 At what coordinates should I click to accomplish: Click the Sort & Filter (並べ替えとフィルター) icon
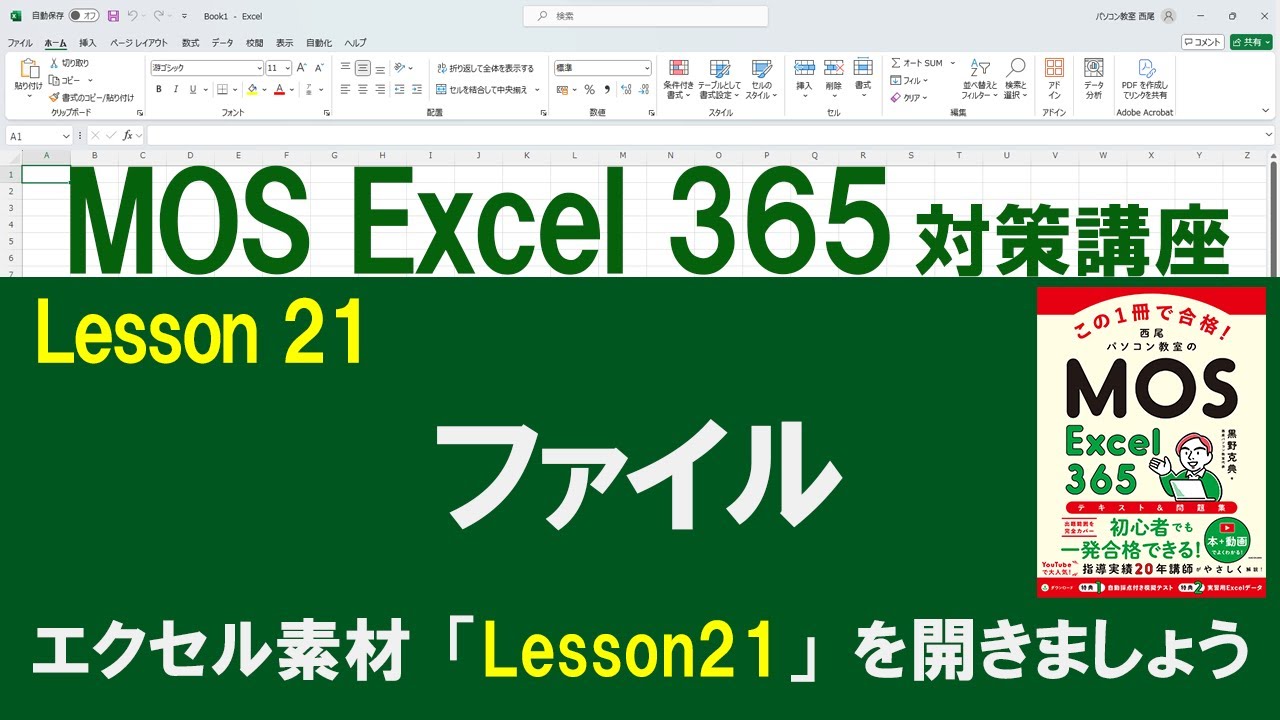(x=981, y=68)
